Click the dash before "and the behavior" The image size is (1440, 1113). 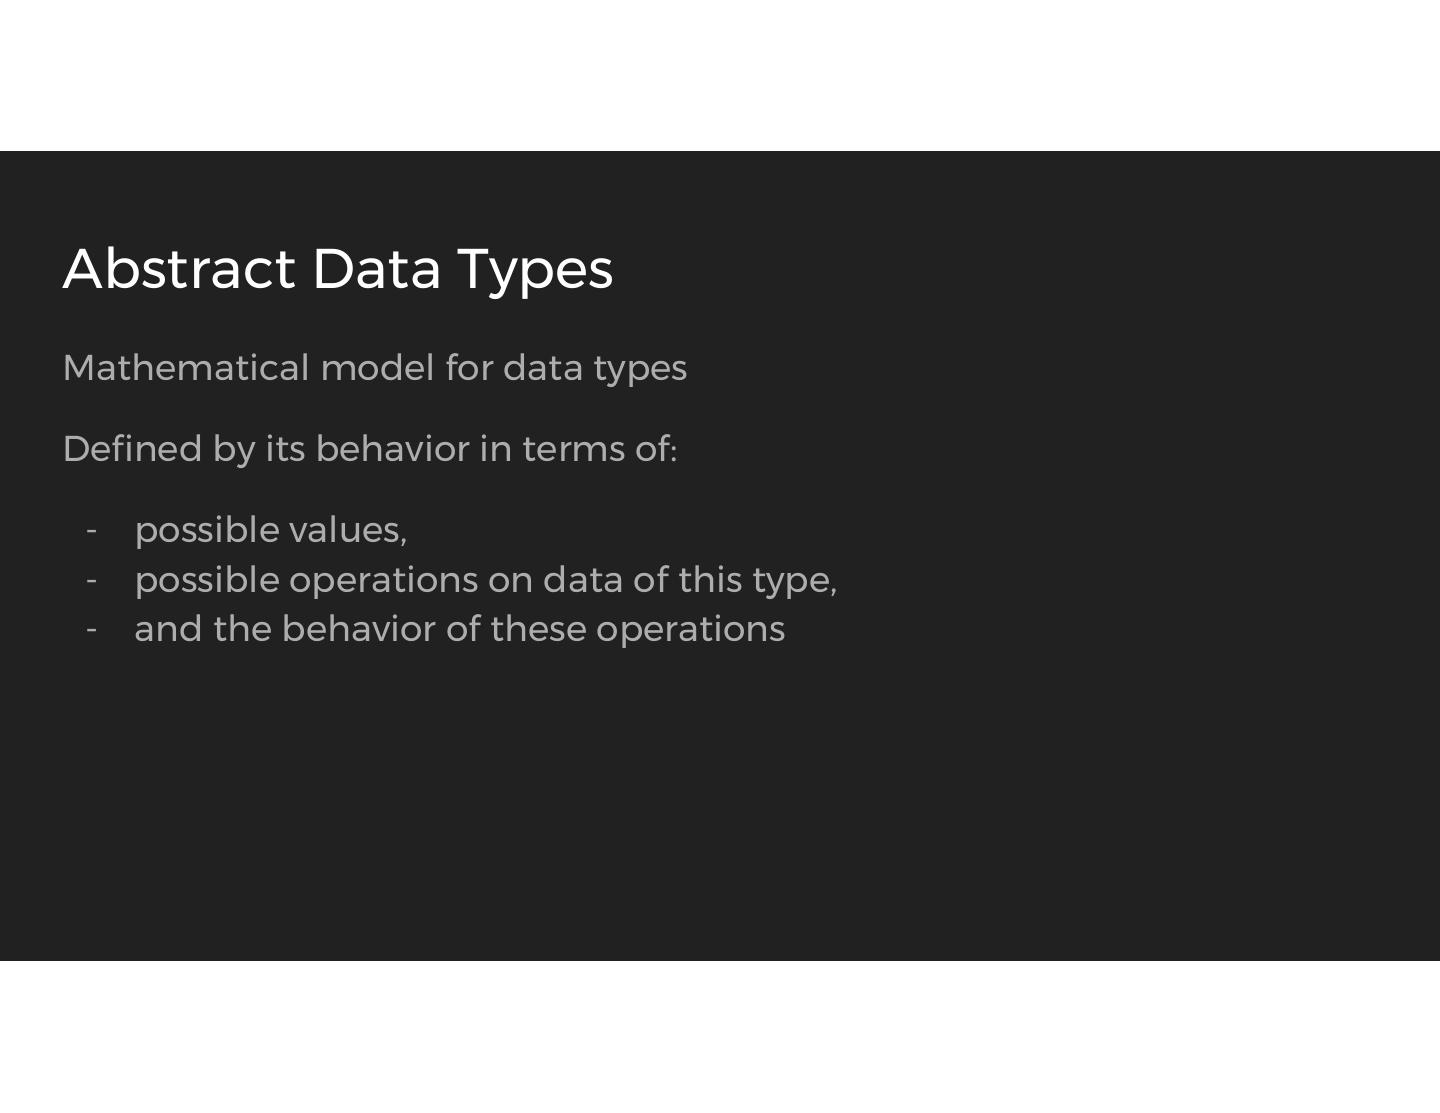[91, 629]
